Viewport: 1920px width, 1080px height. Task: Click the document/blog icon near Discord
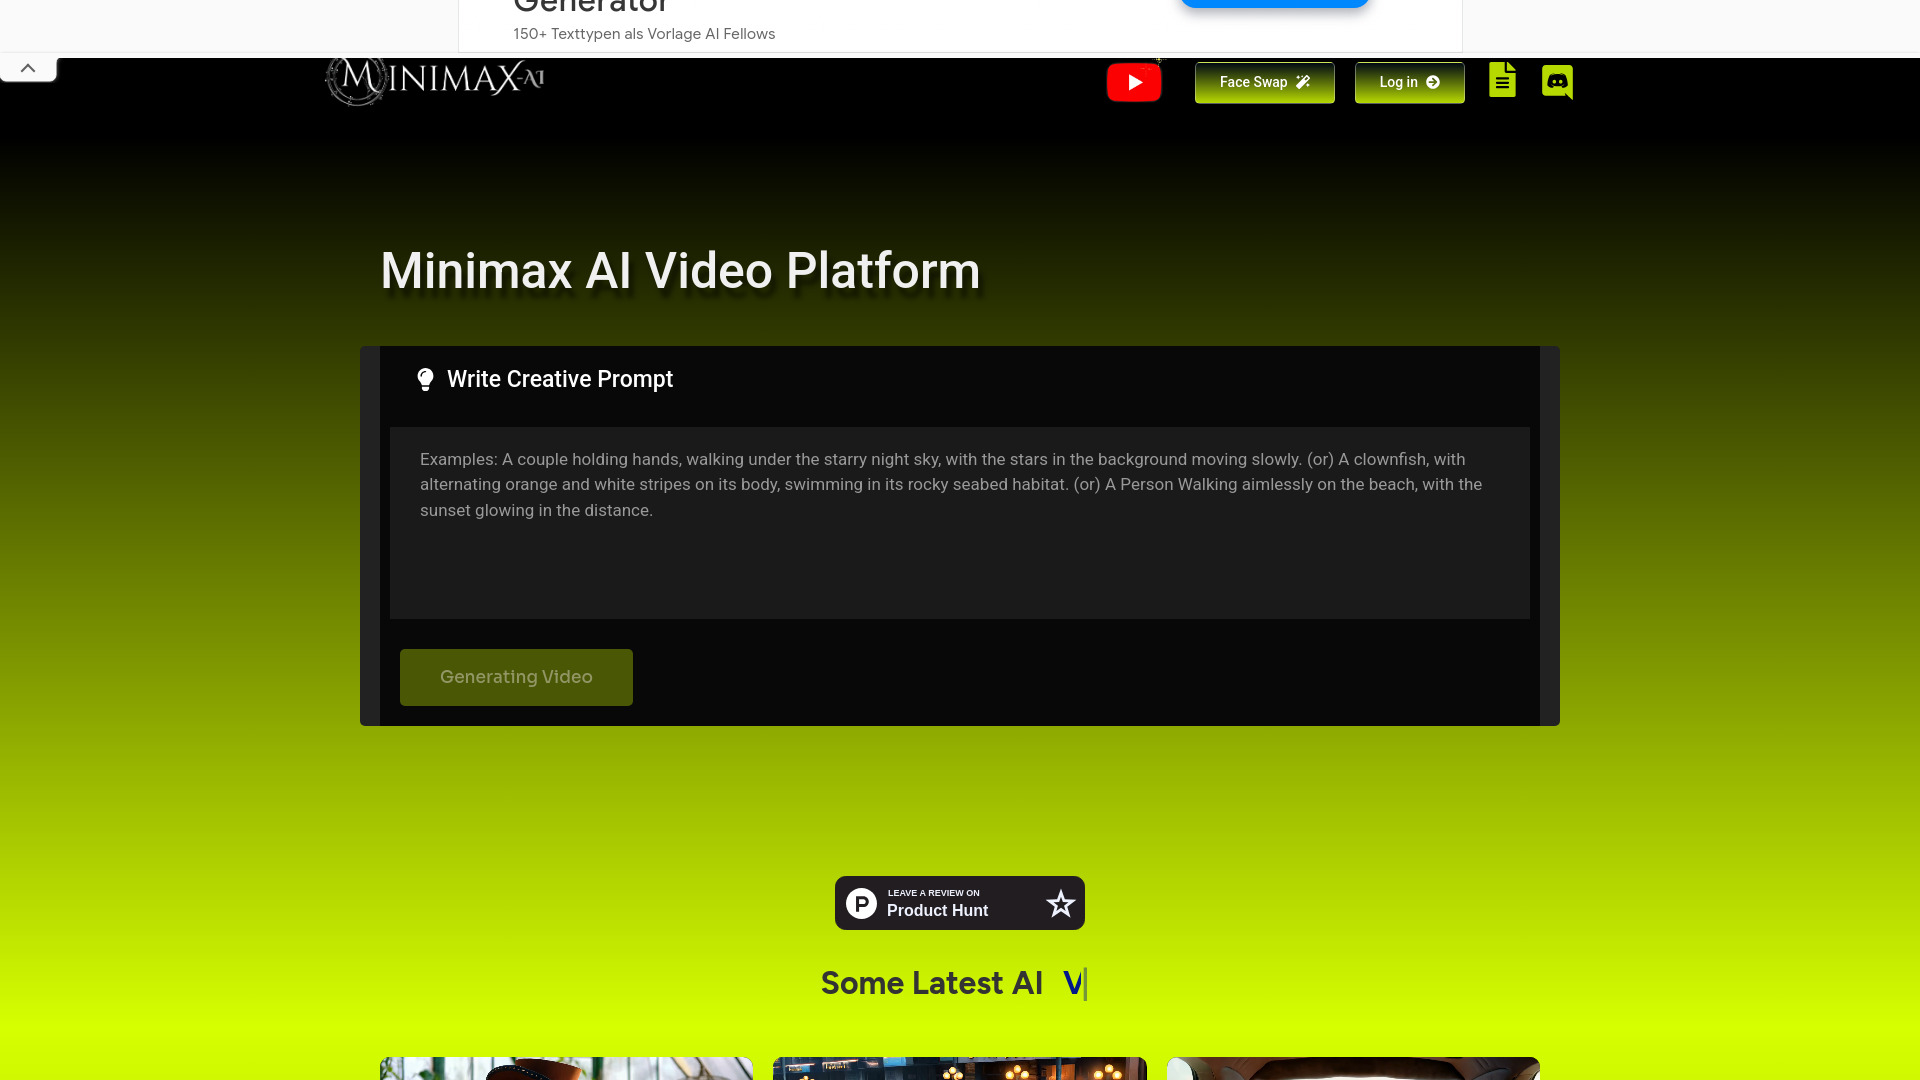(x=1502, y=81)
